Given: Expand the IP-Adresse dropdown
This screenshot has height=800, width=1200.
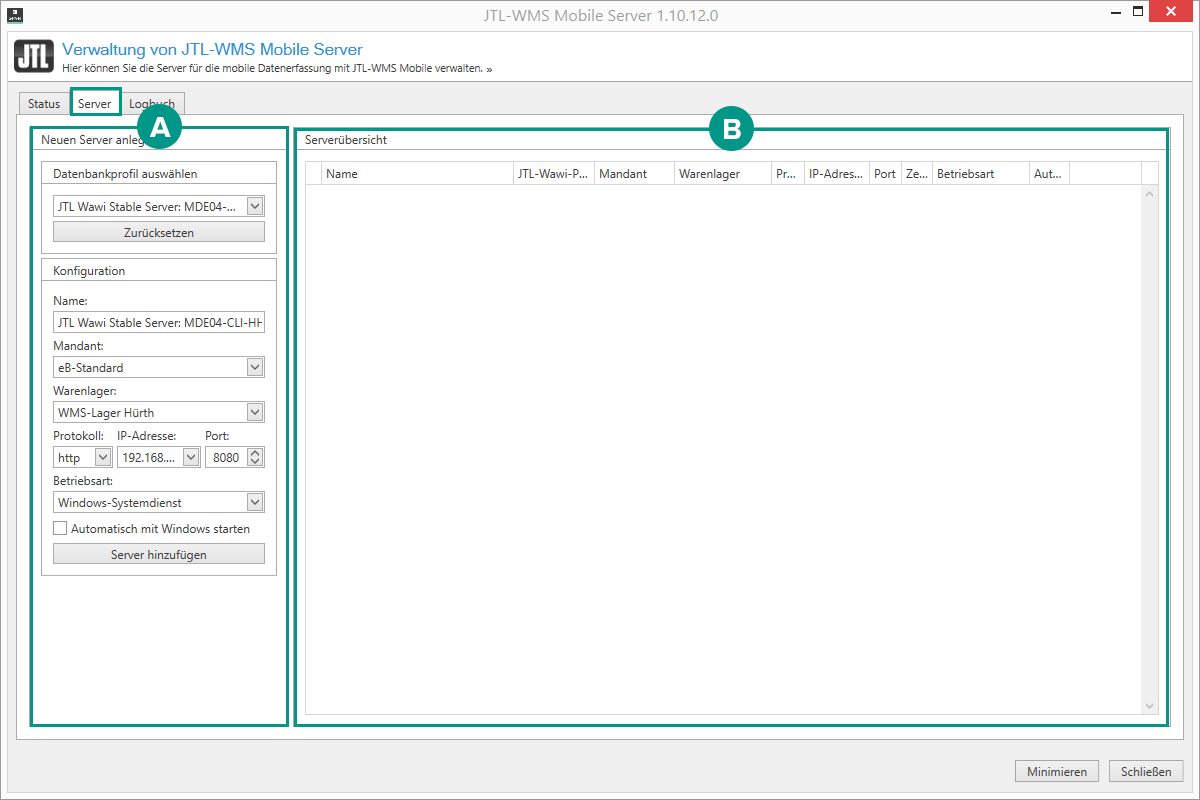Looking at the screenshot, I should coord(190,457).
